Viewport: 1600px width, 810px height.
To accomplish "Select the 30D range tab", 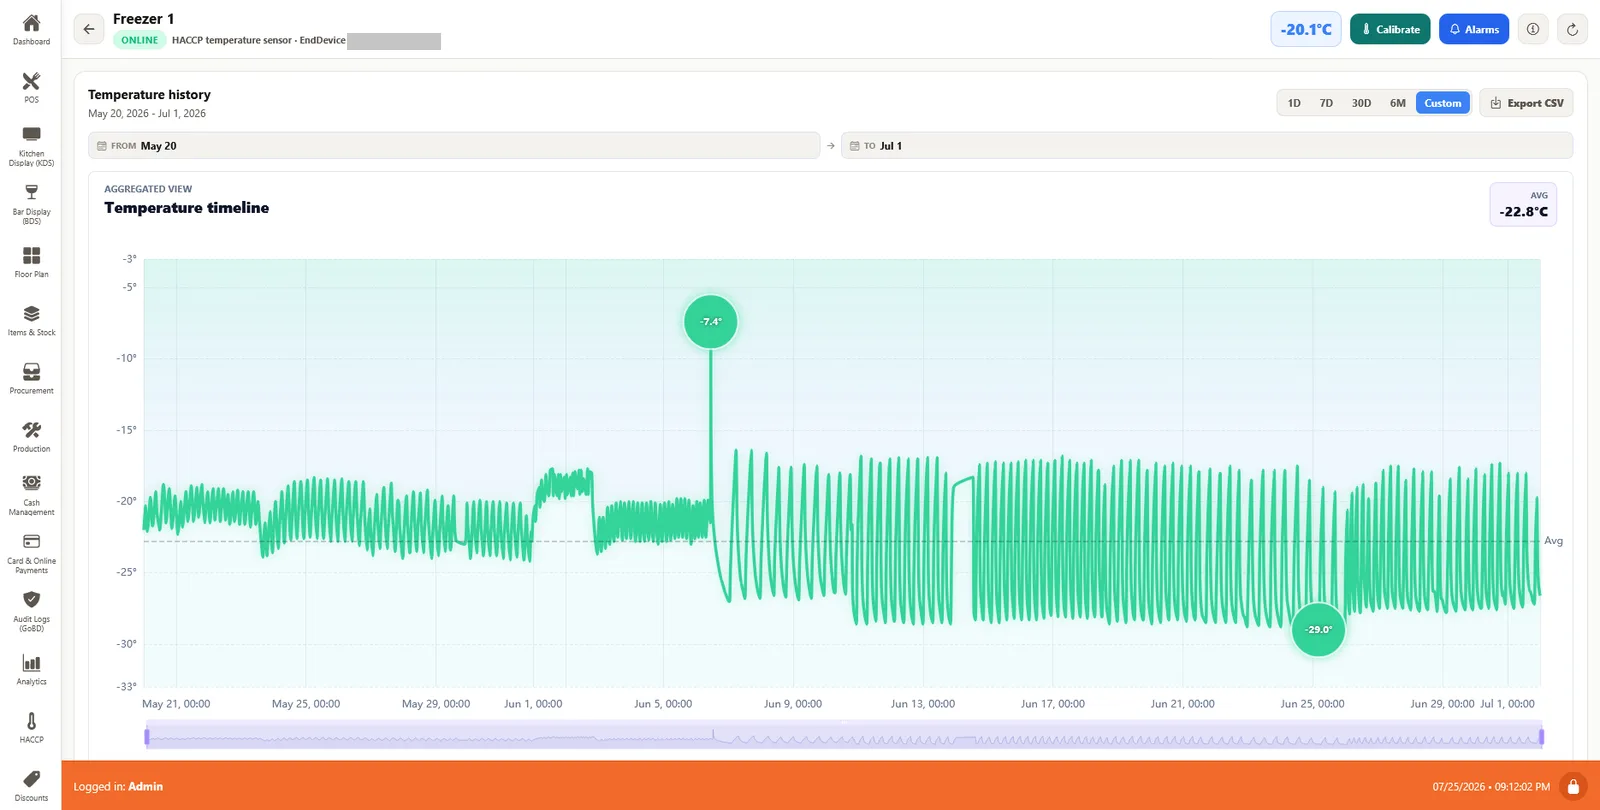I will pyautogui.click(x=1361, y=103).
